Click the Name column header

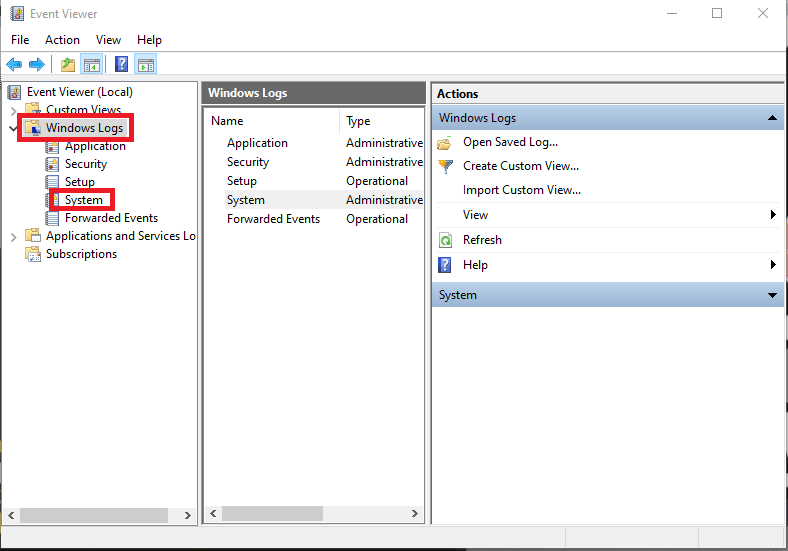coord(271,121)
